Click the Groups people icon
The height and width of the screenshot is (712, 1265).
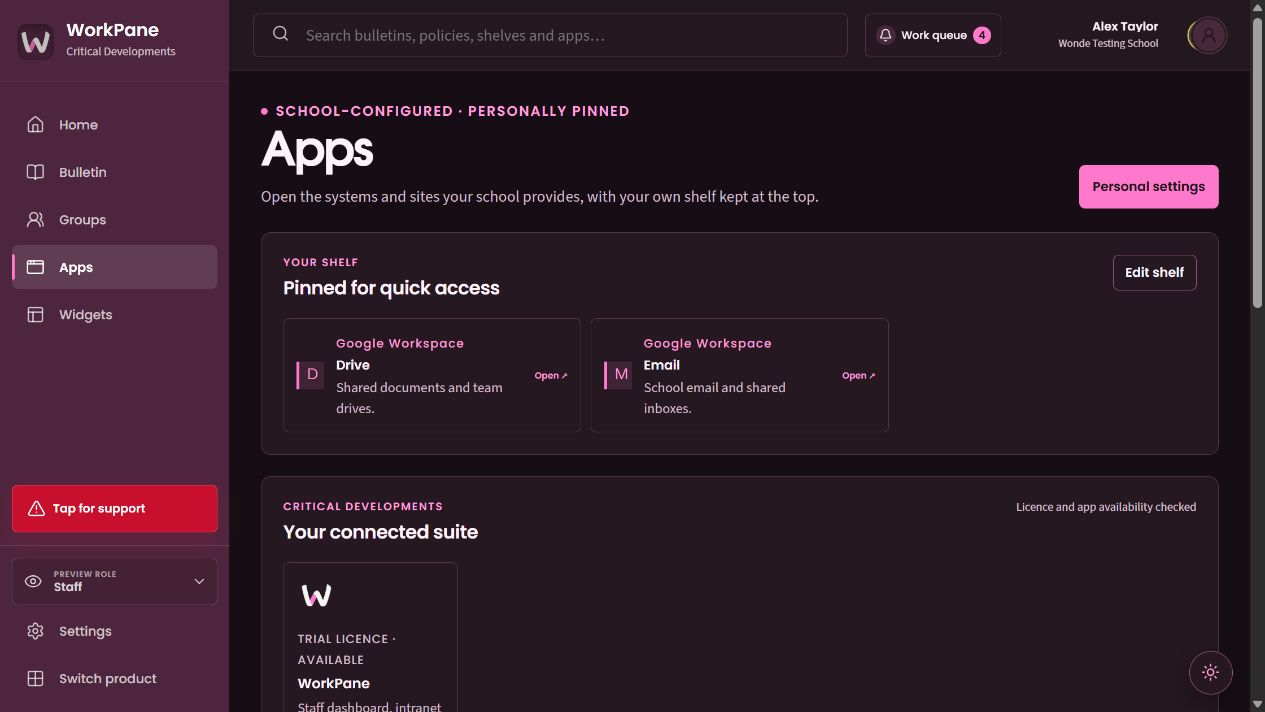coord(35,220)
